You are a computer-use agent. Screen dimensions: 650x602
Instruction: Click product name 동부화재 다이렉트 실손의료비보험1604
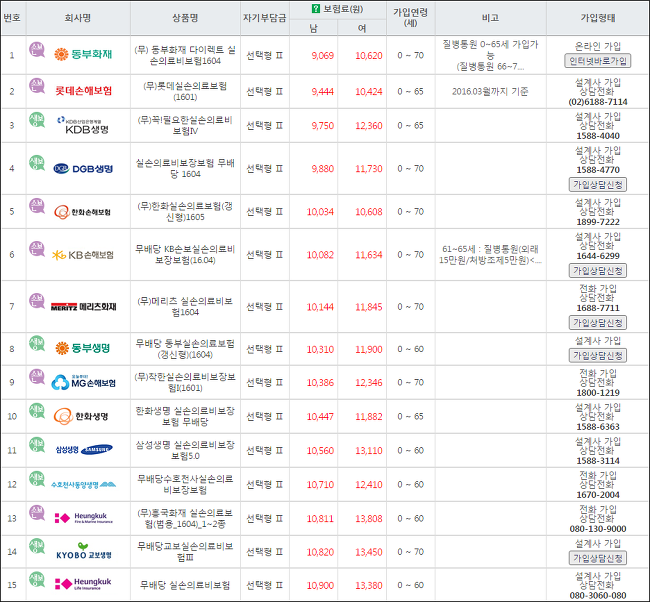tap(185, 55)
